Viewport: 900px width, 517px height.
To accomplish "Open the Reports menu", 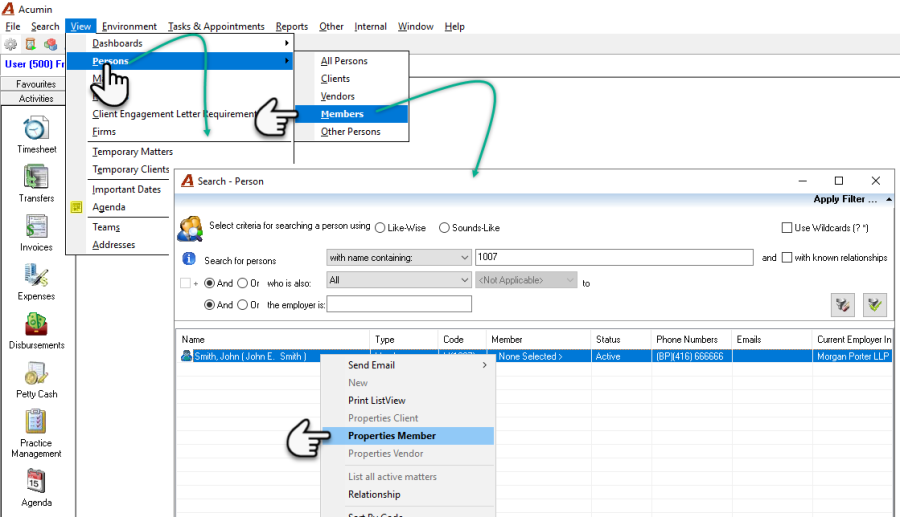I will (292, 26).
